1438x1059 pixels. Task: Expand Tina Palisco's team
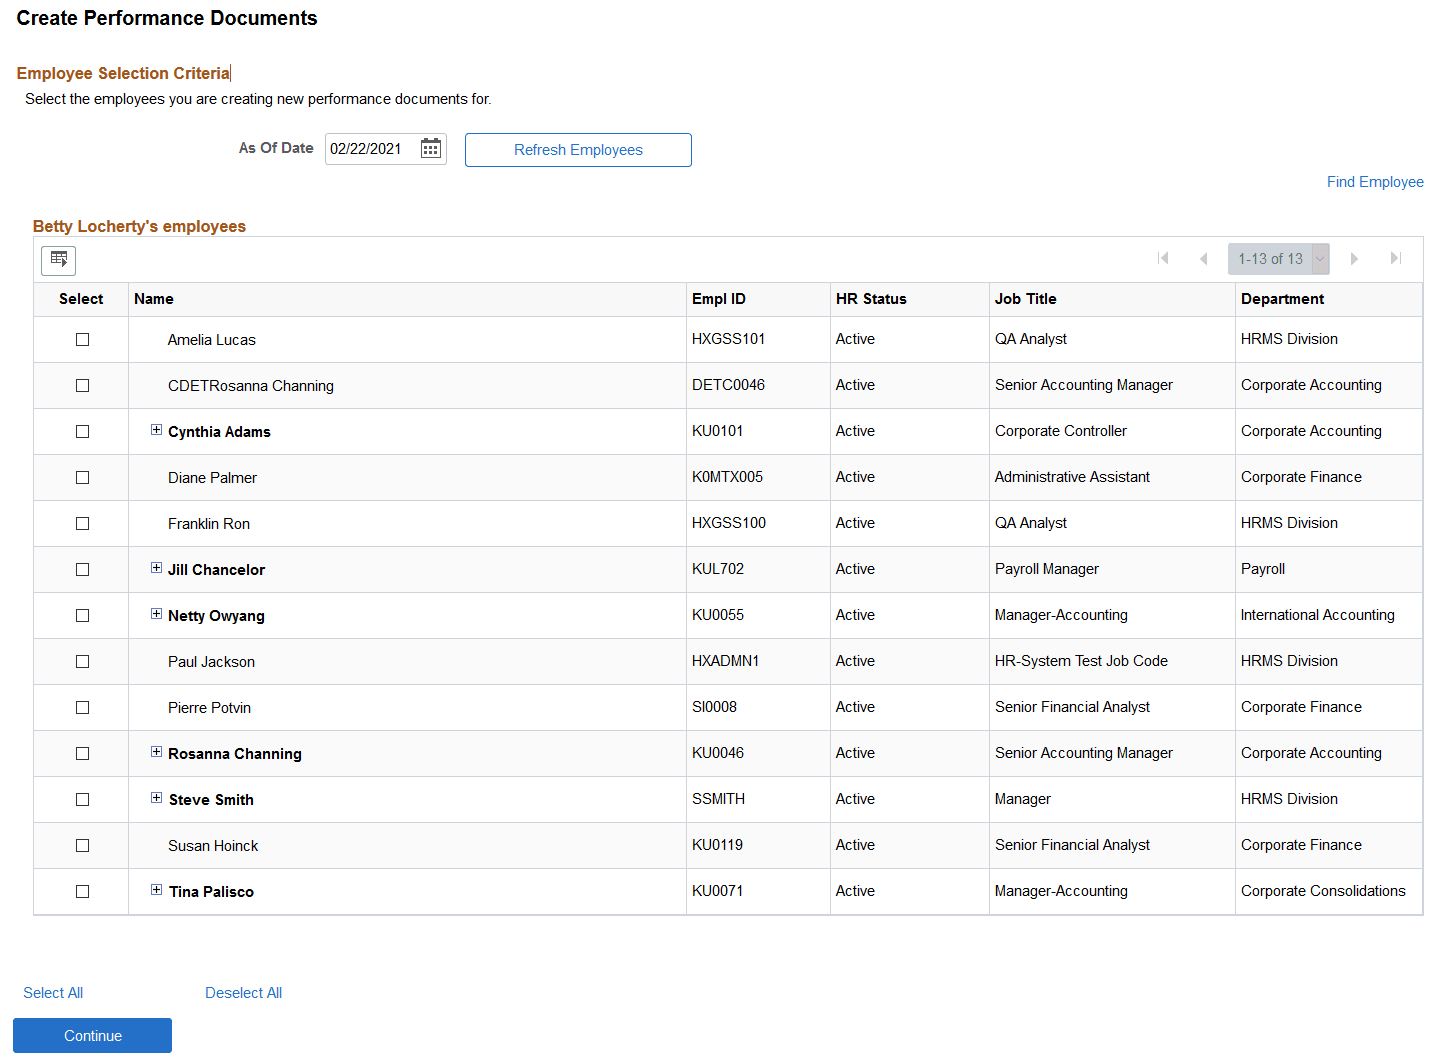pyautogui.click(x=156, y=889)
